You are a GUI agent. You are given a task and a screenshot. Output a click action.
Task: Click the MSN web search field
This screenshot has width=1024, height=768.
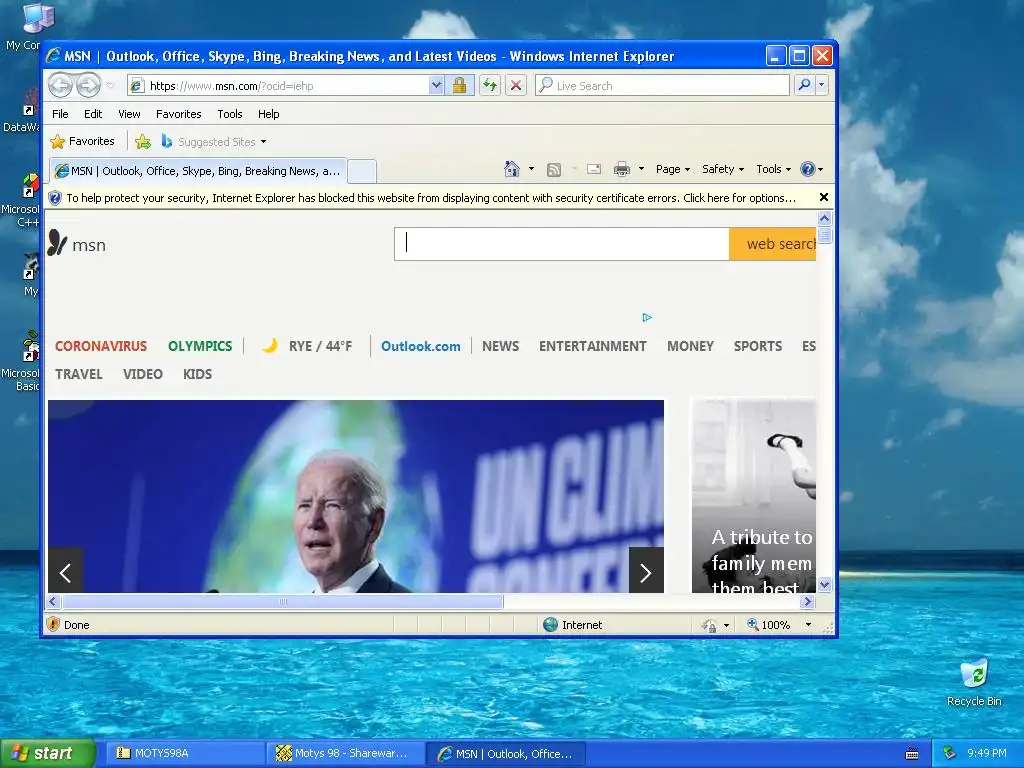(562, 244)
